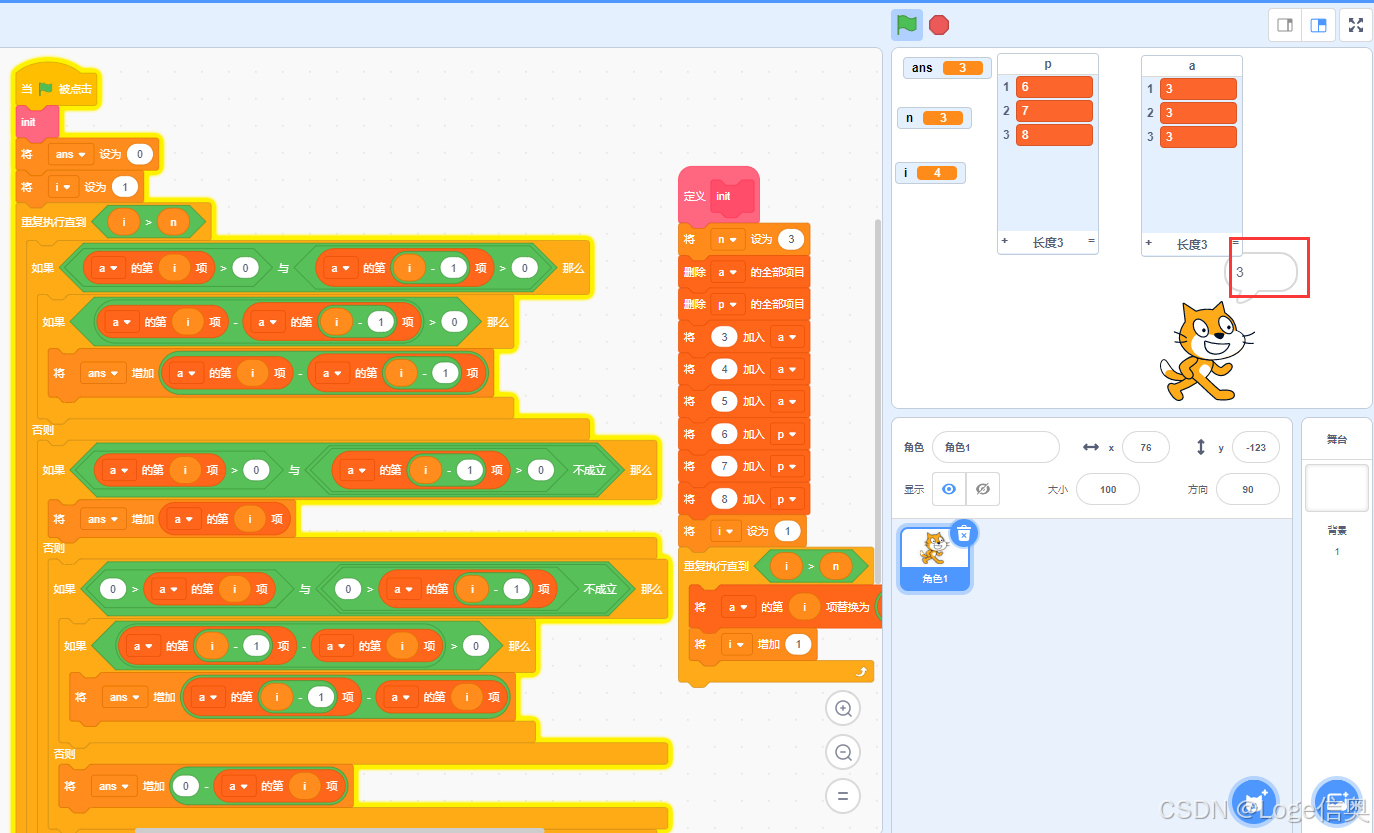Open list dropdown in 将 6 加入 p

coord(786,434)
